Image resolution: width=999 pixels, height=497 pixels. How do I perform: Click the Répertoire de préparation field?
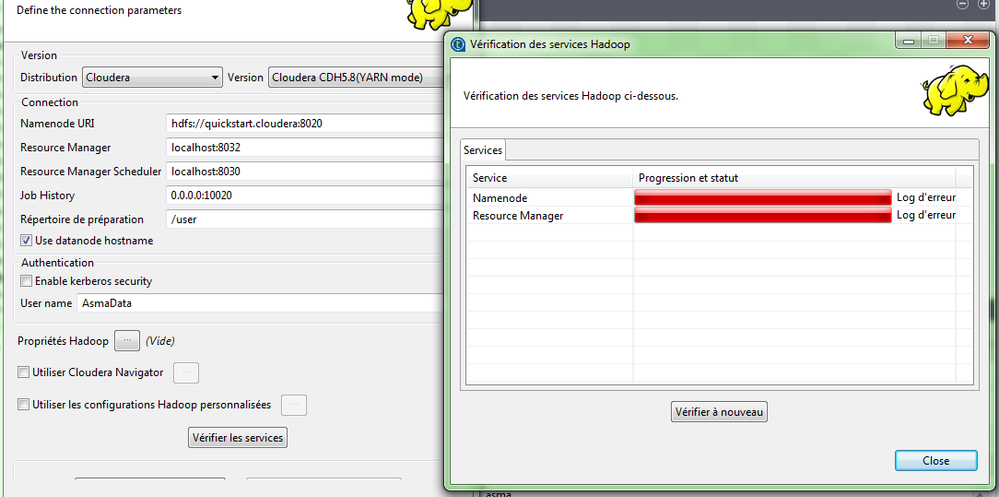[305, 219]
